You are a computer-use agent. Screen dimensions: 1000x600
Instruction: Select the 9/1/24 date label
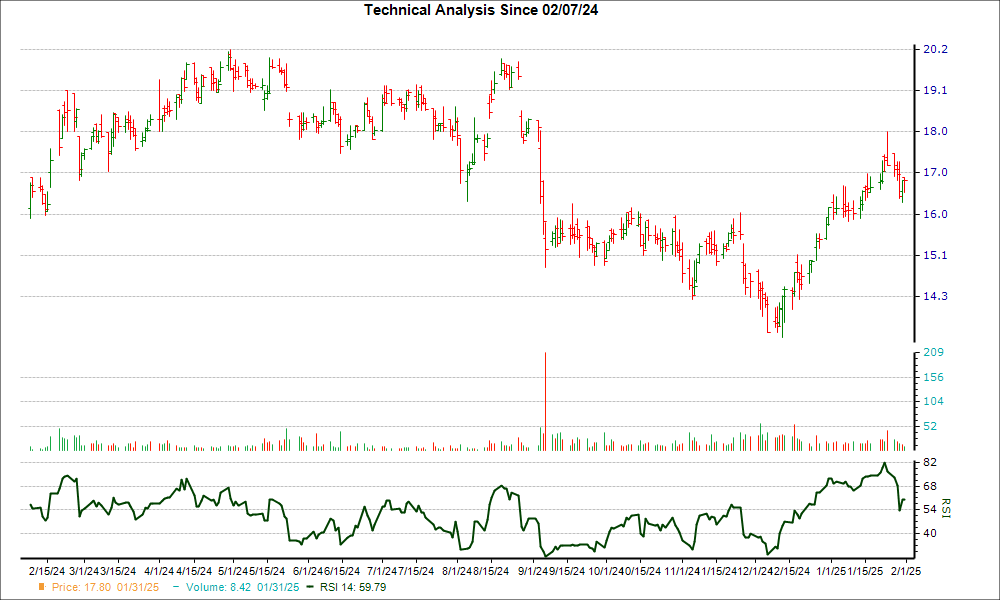532,571
